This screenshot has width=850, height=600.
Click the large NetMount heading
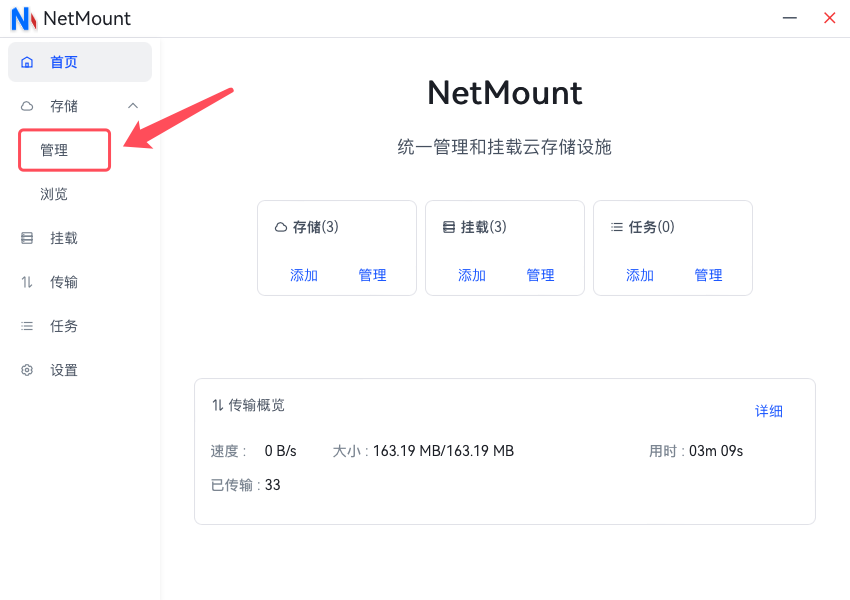[505, 93]
